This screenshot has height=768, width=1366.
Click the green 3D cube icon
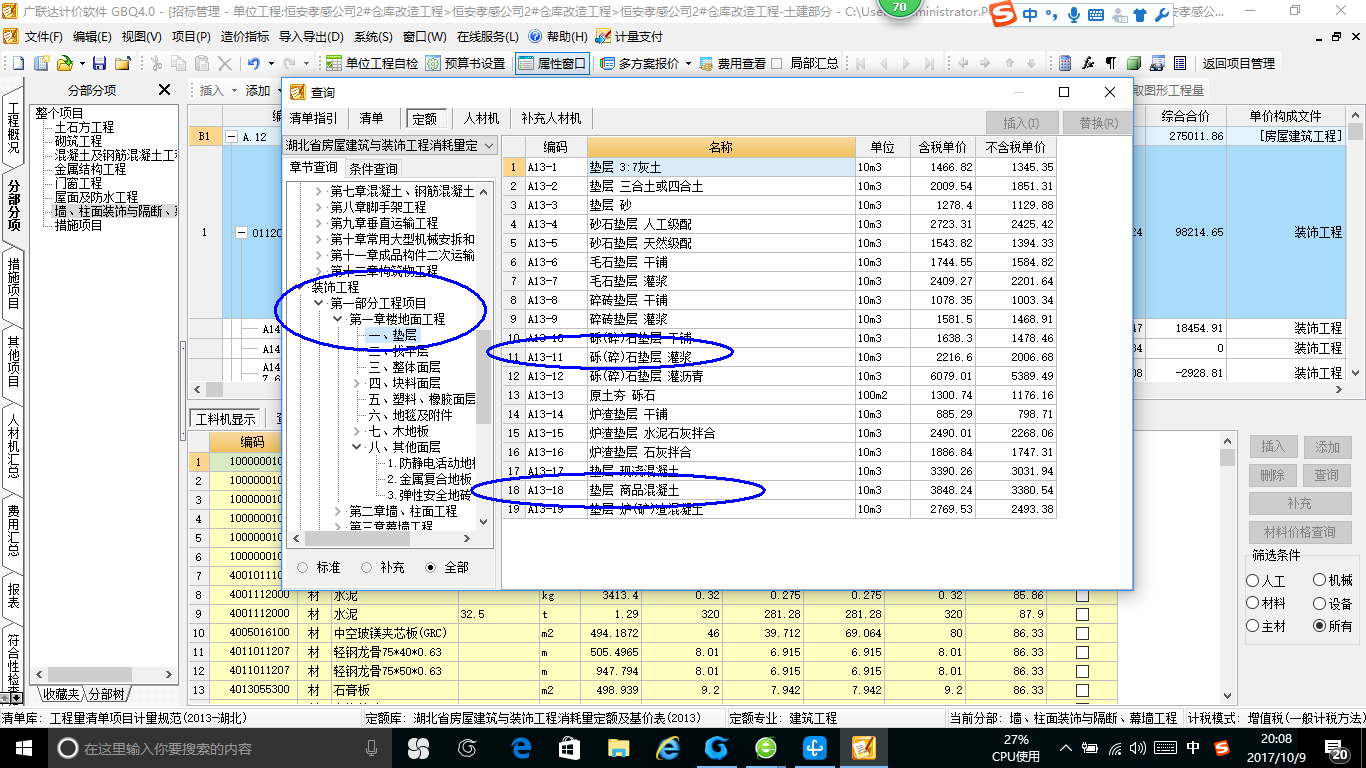click(x=1133, y=63)
